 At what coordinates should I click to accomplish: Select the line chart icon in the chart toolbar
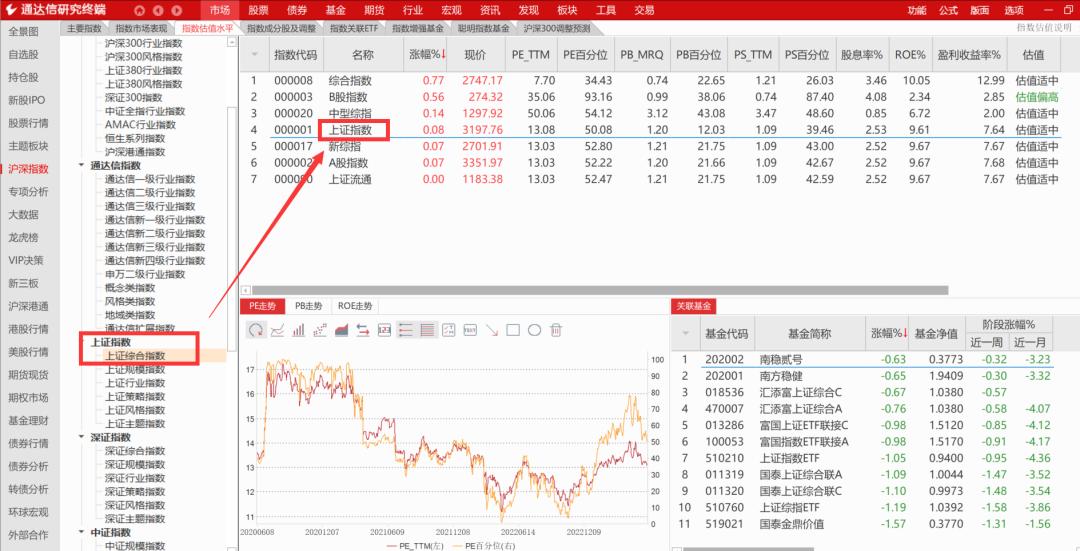[277, 331]
